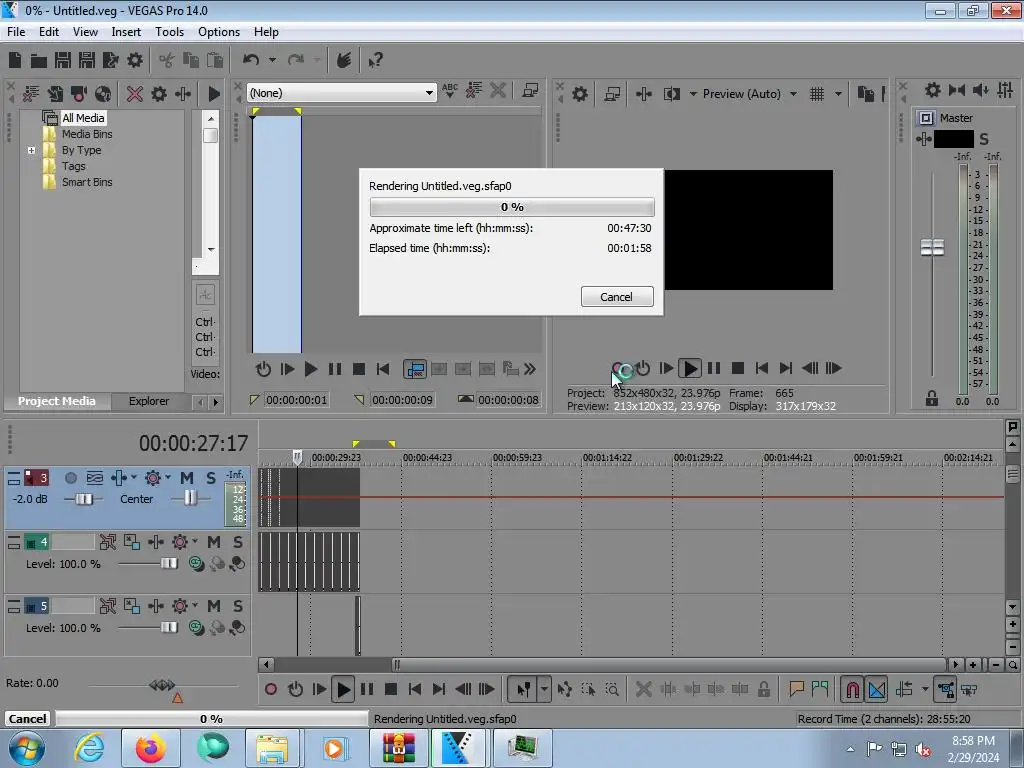Cancel rendering in the dialog
Screen dimensions: 1024x768
[x=616, y=296]
